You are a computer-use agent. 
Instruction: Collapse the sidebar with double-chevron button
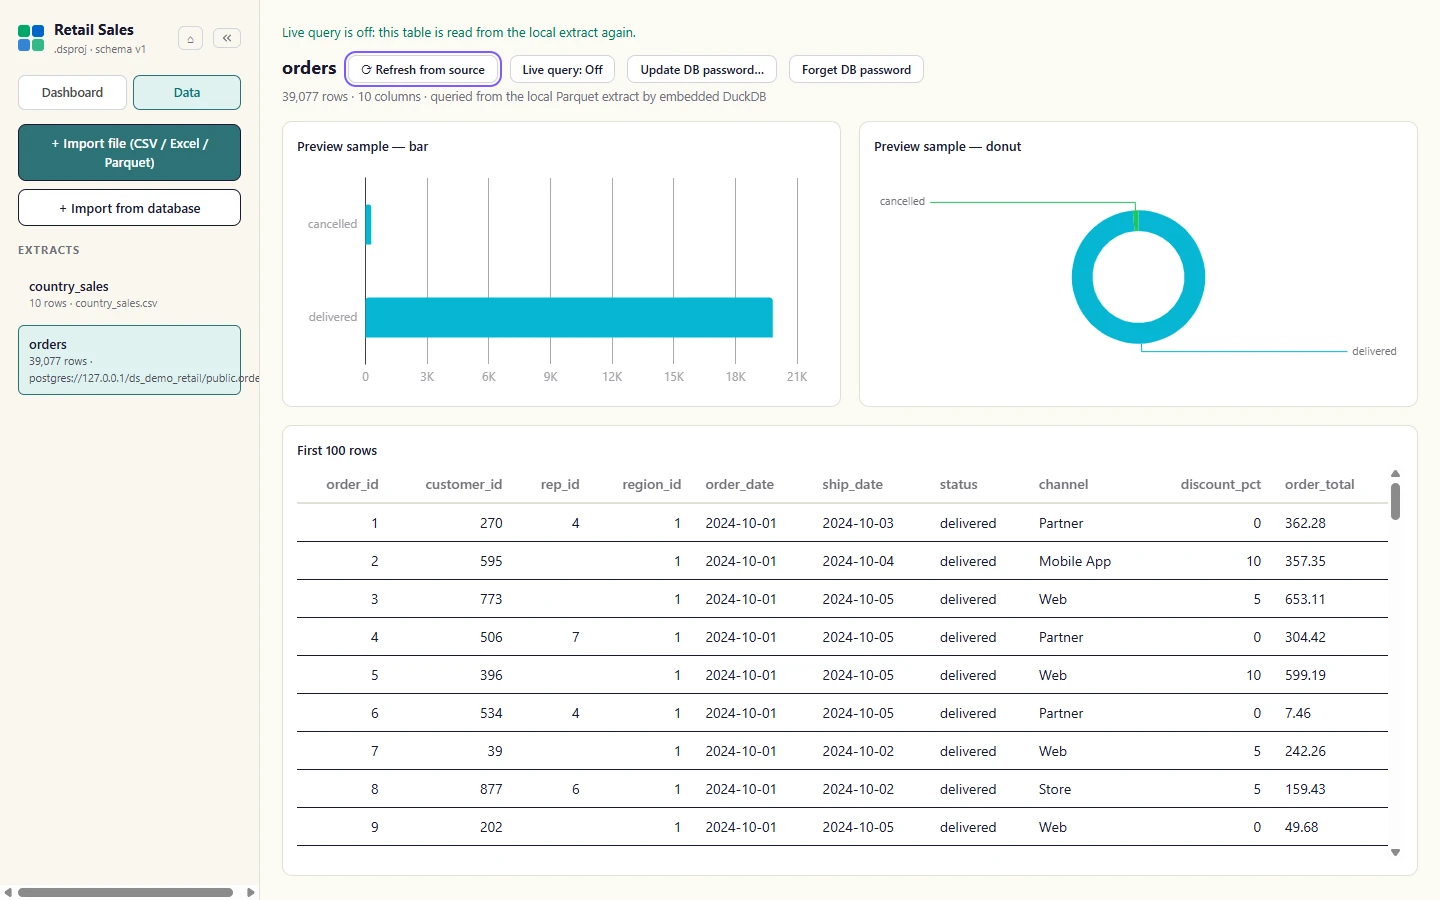point(227,38)
